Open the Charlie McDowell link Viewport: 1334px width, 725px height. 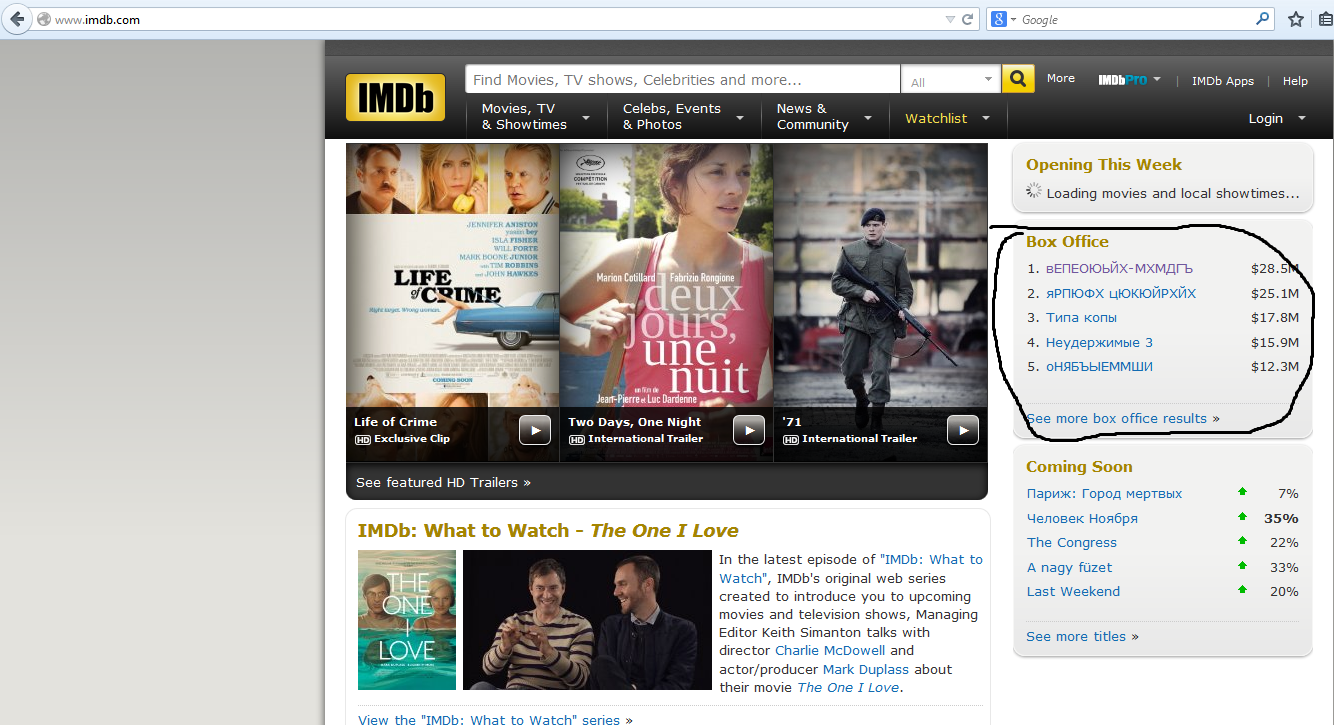830,651
